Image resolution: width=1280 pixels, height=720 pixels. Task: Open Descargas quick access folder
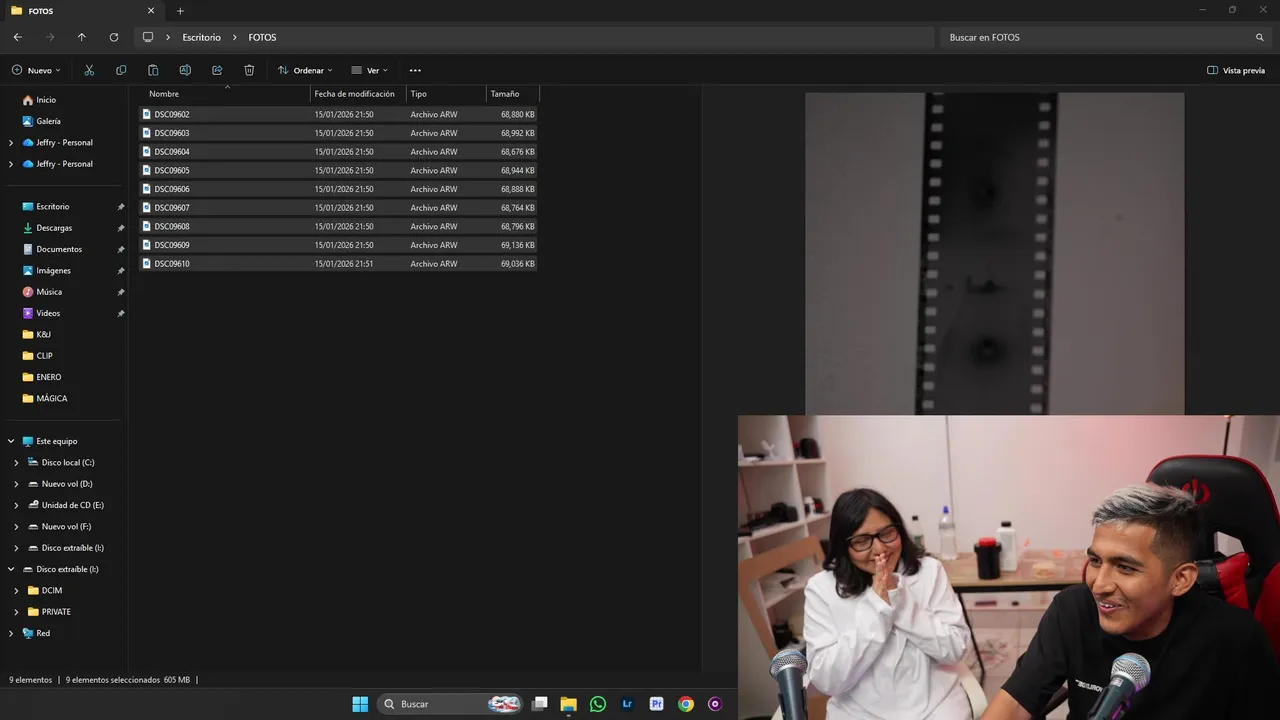(54, 228)
